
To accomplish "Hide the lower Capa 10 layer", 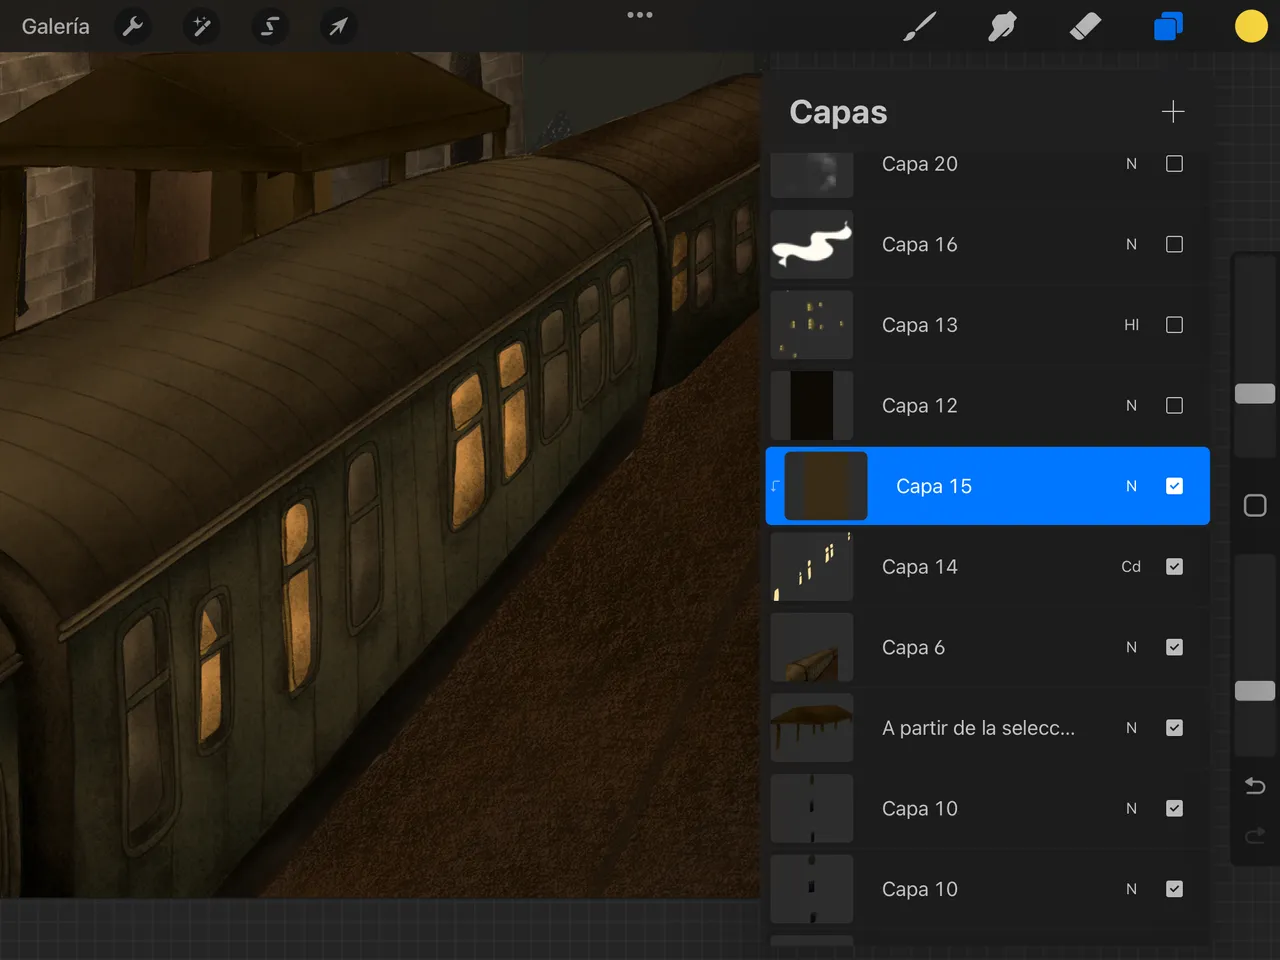I will 1175,889.
